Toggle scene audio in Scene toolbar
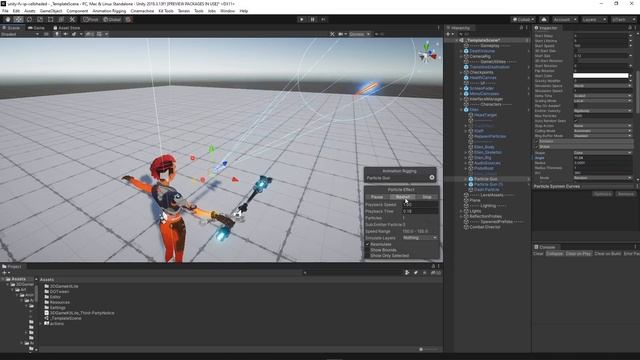Screen dimensions: 640x360 coord(65,34)
